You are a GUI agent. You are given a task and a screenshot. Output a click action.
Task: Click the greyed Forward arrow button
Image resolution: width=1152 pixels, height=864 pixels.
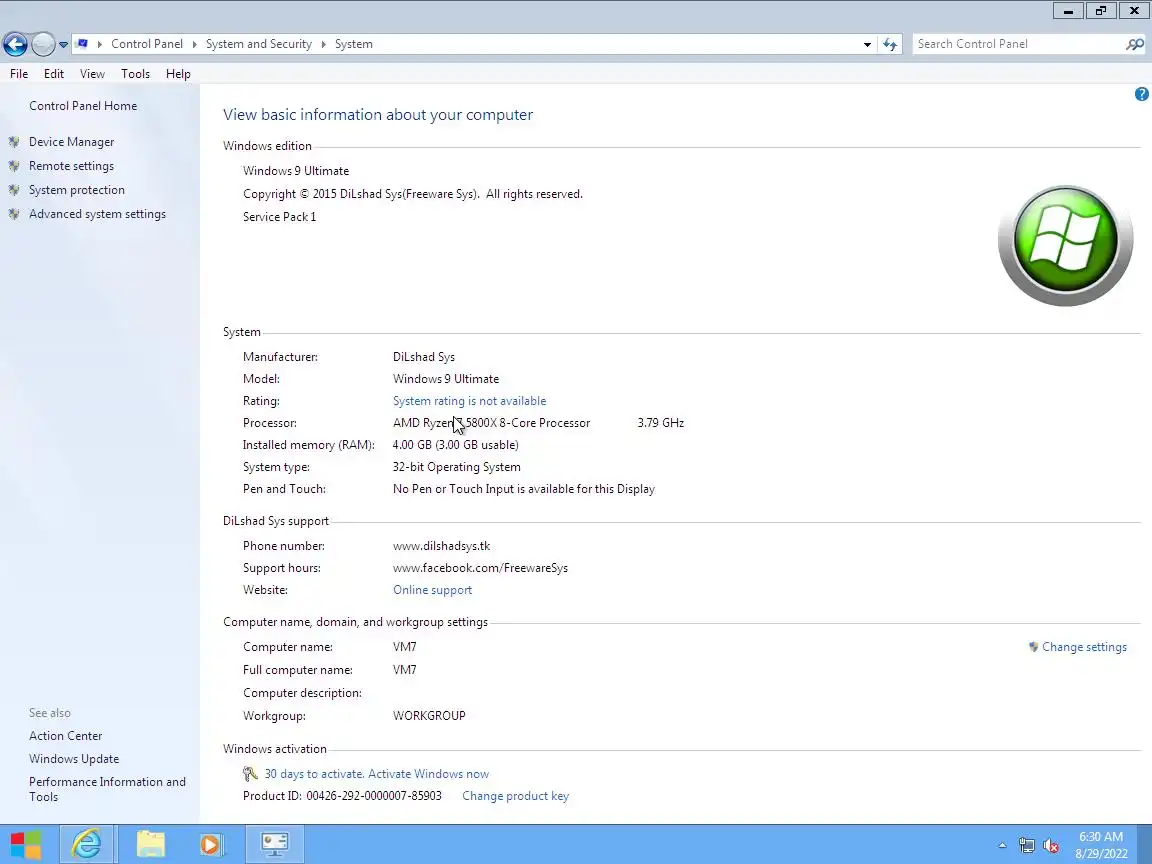[x=43, y=44]
